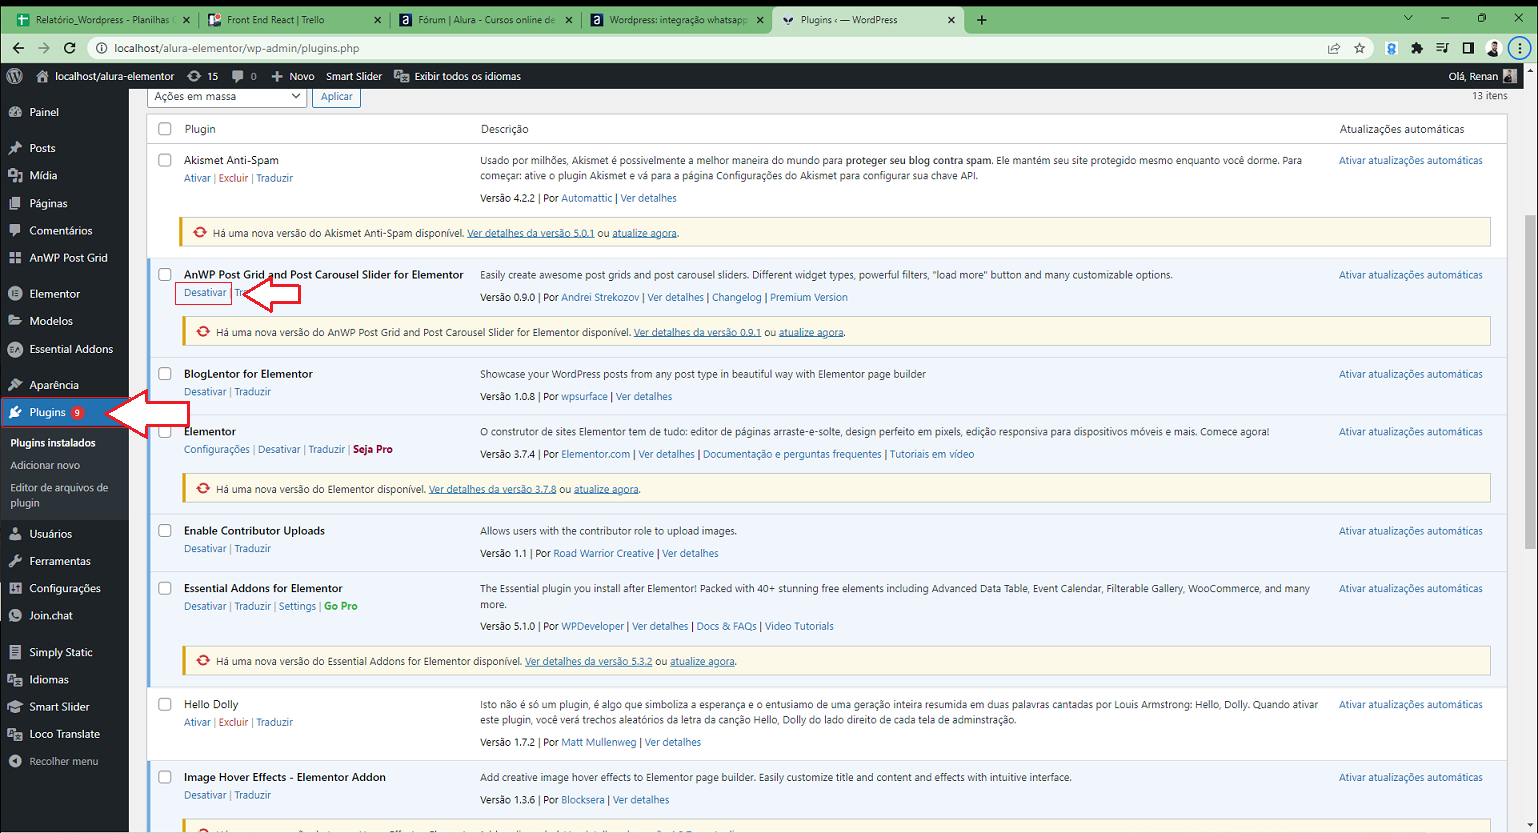Click Seja Pro link under Elementor
Image resolution: width=1538 pixels, height=833 pixels.
click(373, 449)
